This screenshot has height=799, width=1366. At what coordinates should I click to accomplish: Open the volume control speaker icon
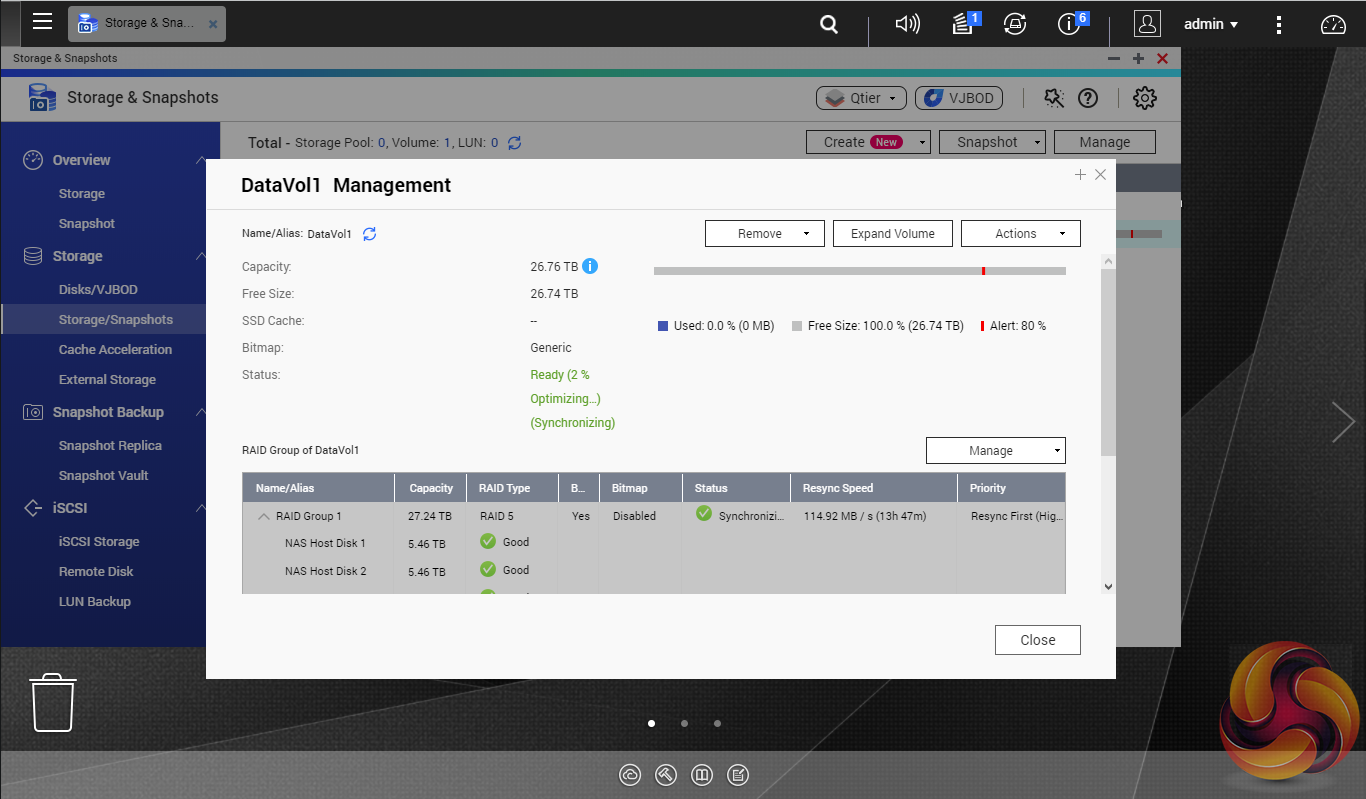[907, 24]
